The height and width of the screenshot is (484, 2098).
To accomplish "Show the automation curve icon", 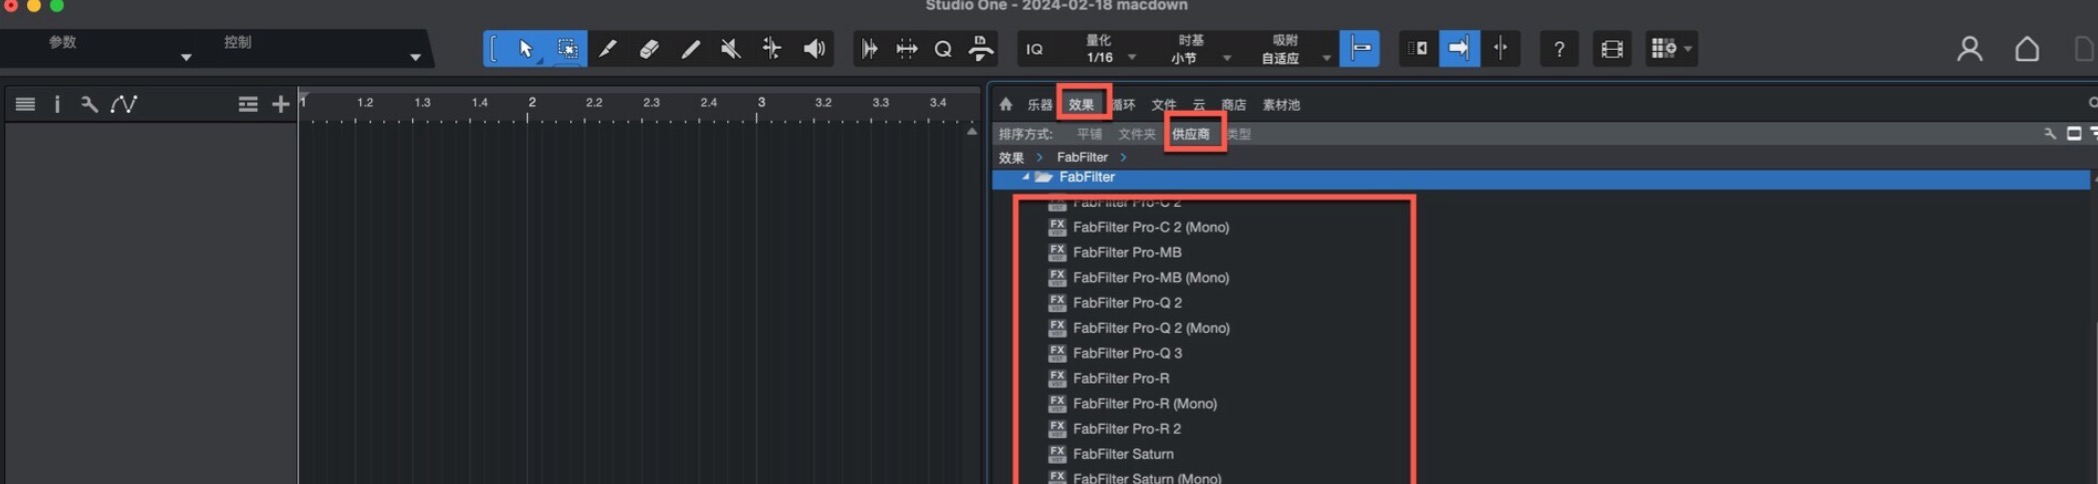I will click(x=124, y=104).
